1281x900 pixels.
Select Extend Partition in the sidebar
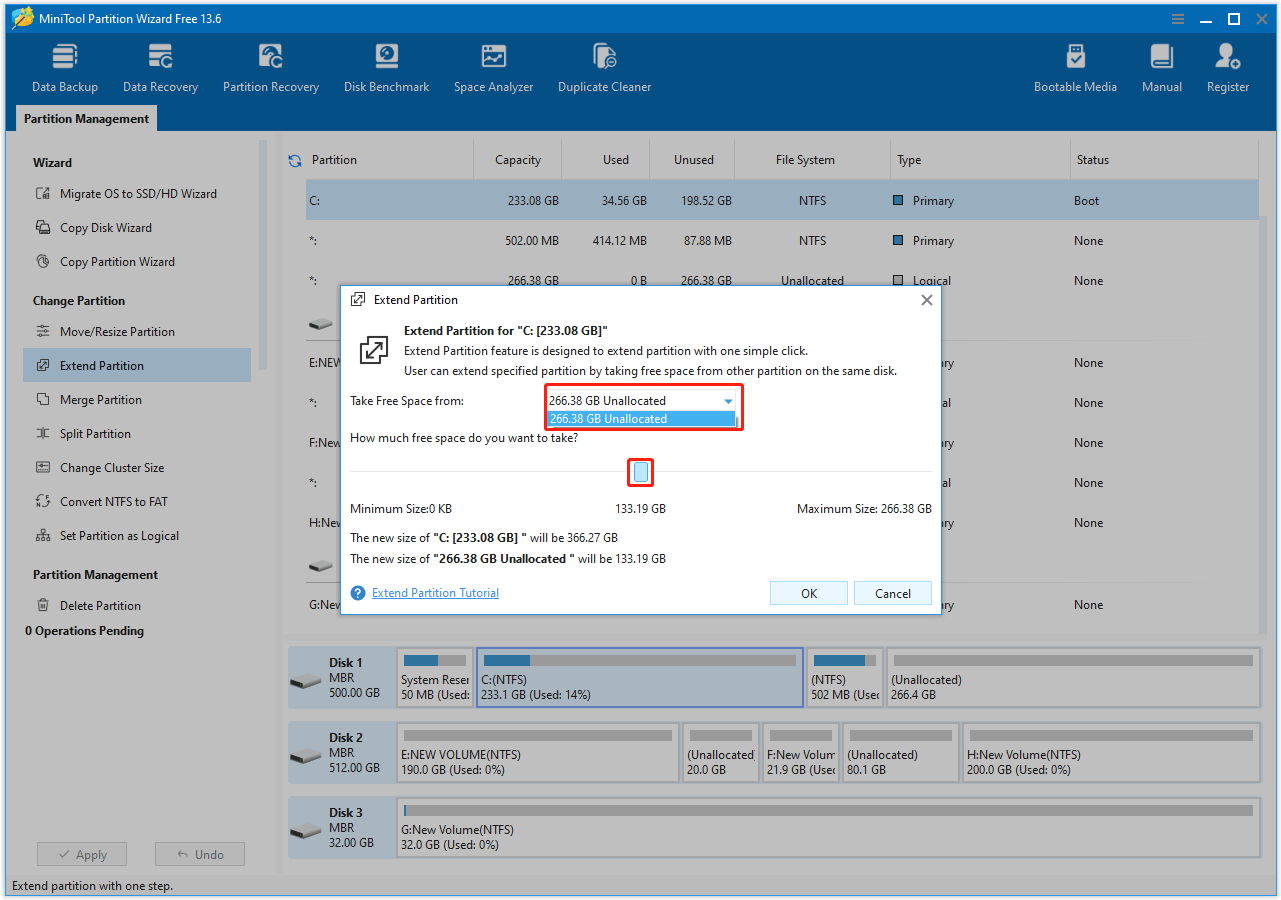click(137, 366)
